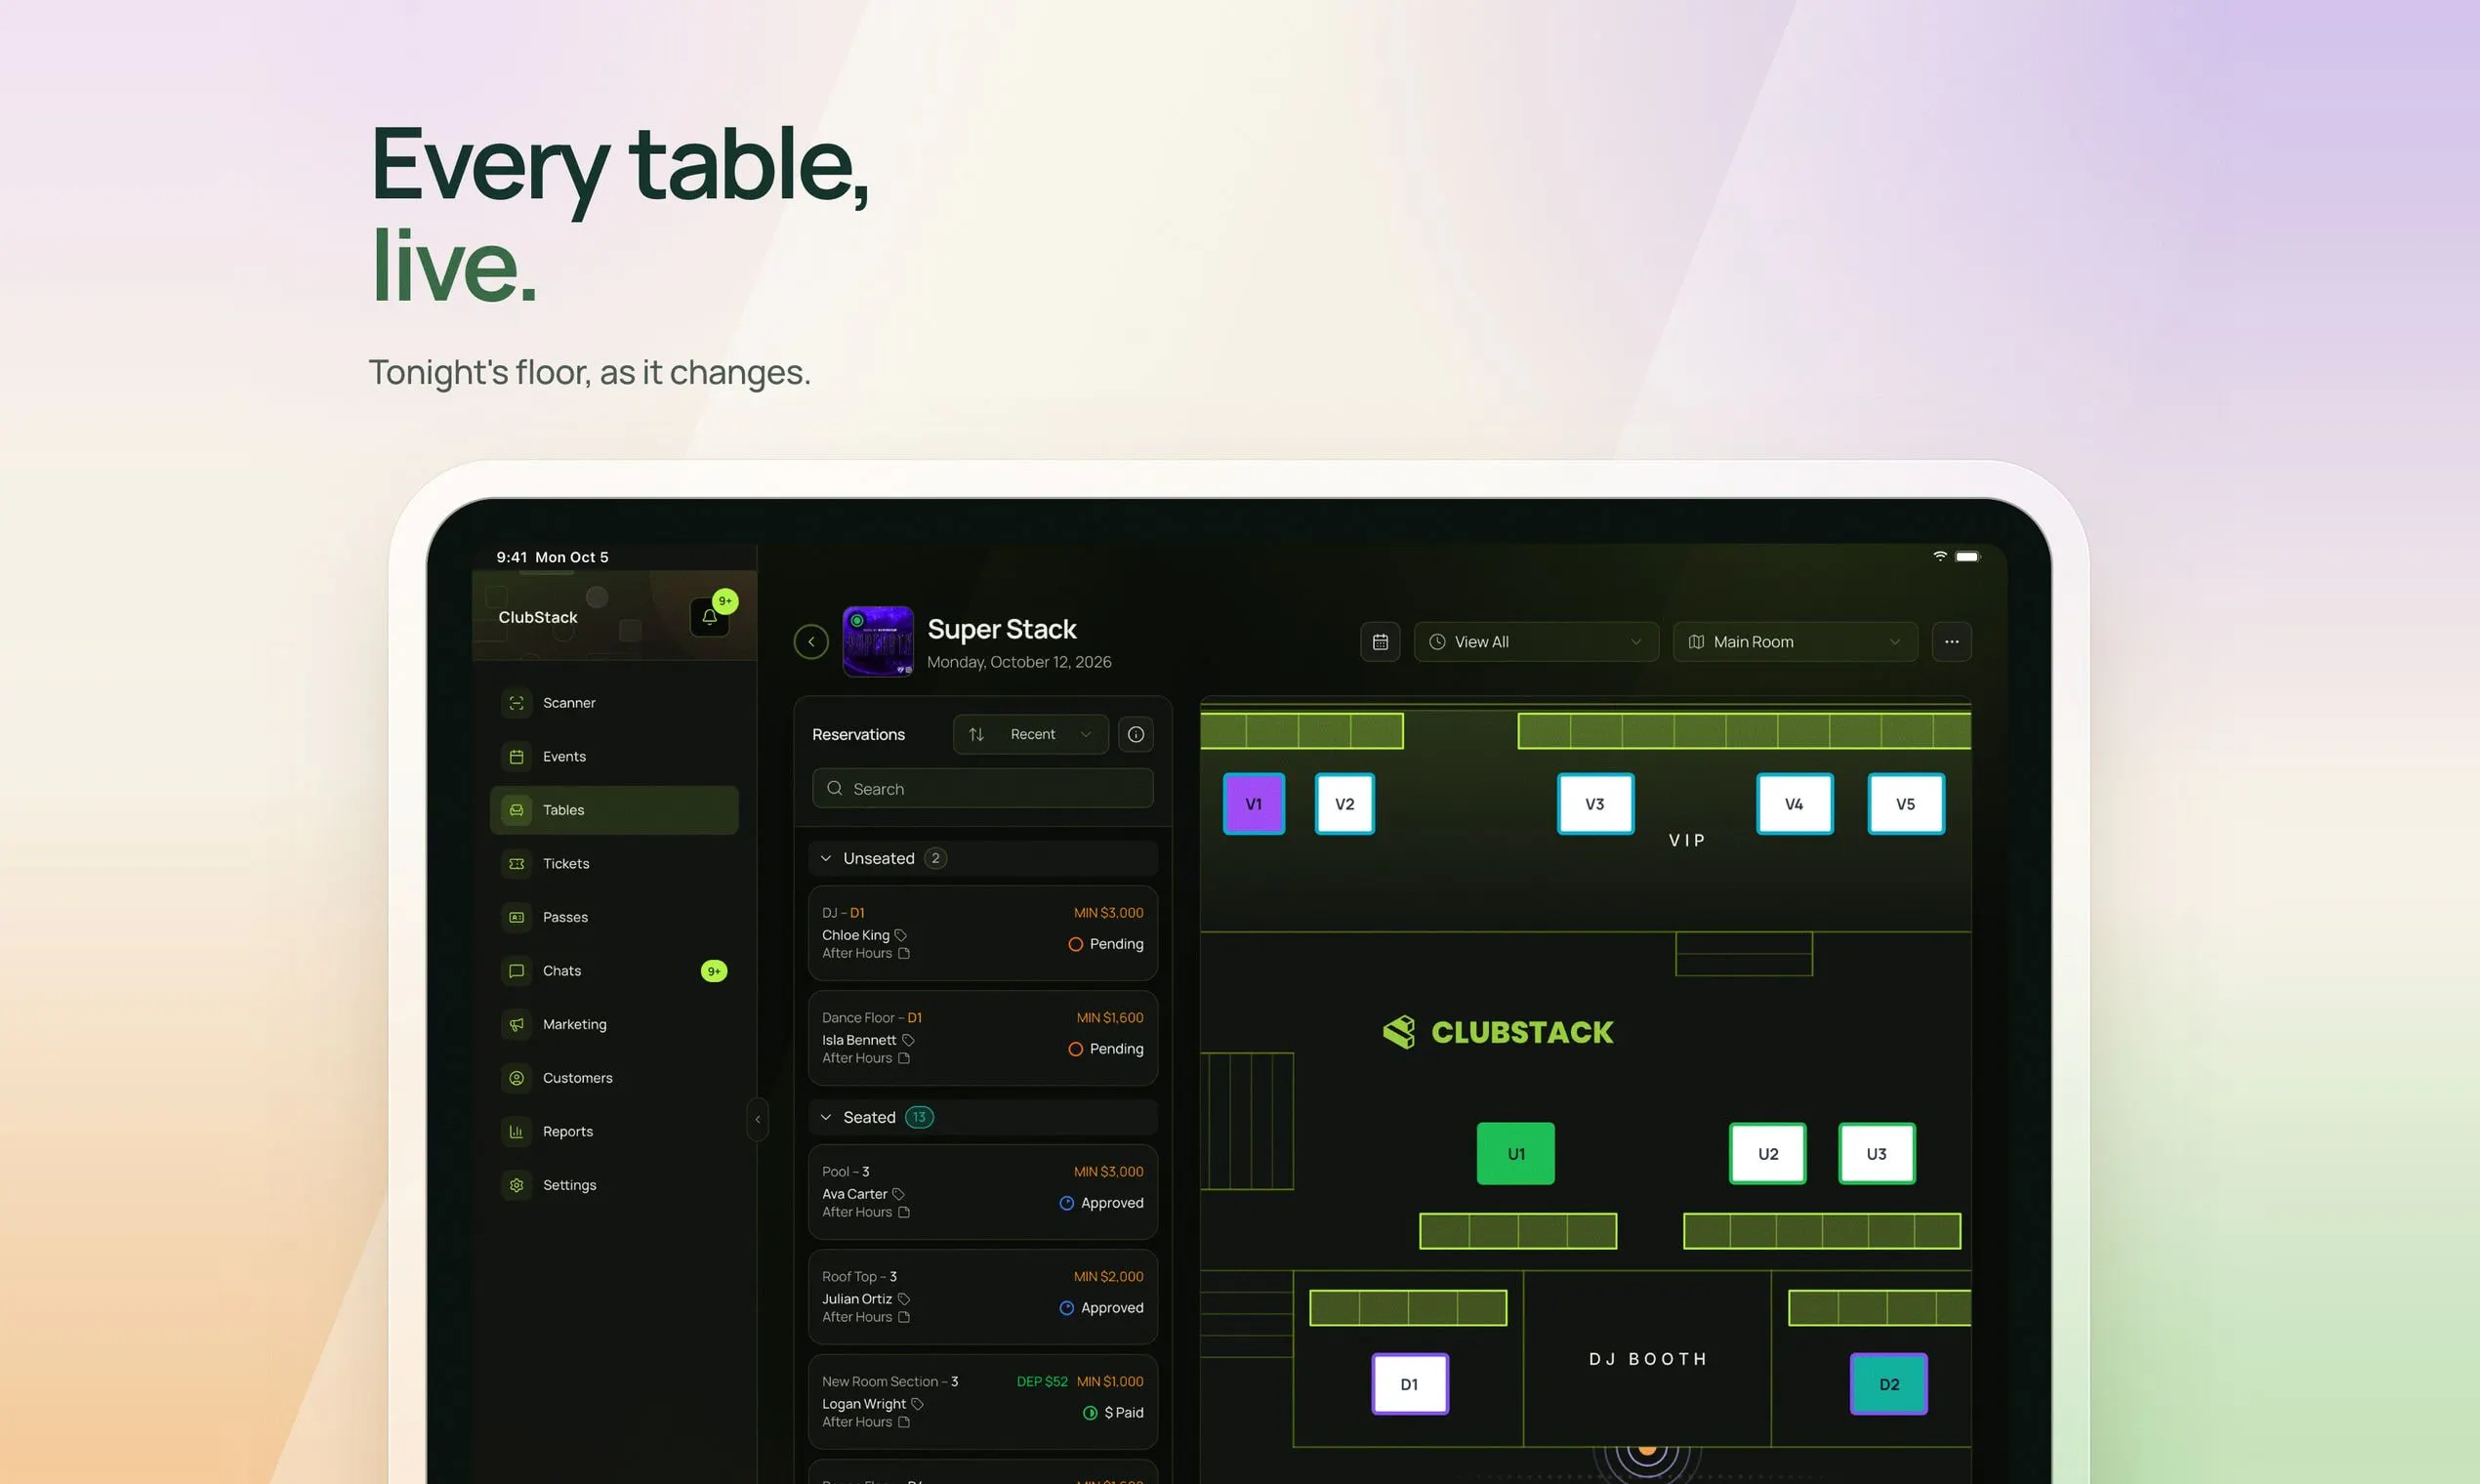Screen dimensions: 2480x1484
Task: Click the tag icon beside Chloe King
Action: point(900,935)
